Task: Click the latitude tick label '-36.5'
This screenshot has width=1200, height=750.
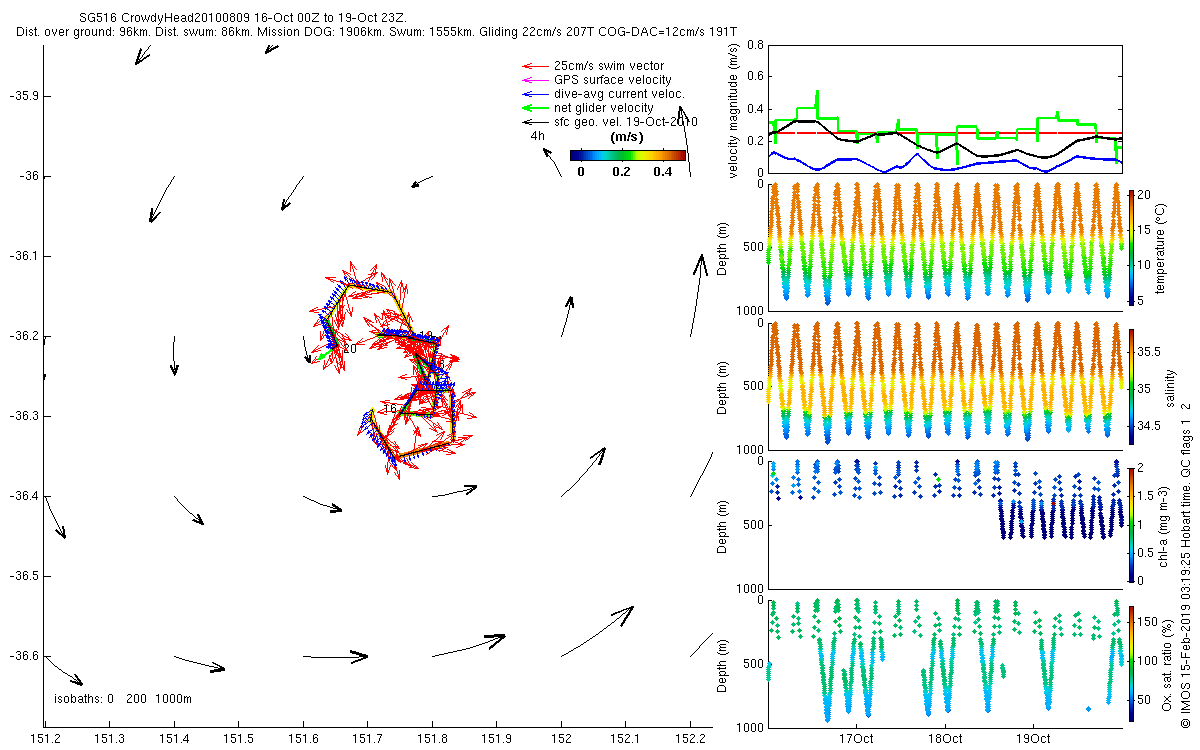Action: coord(23,576)
